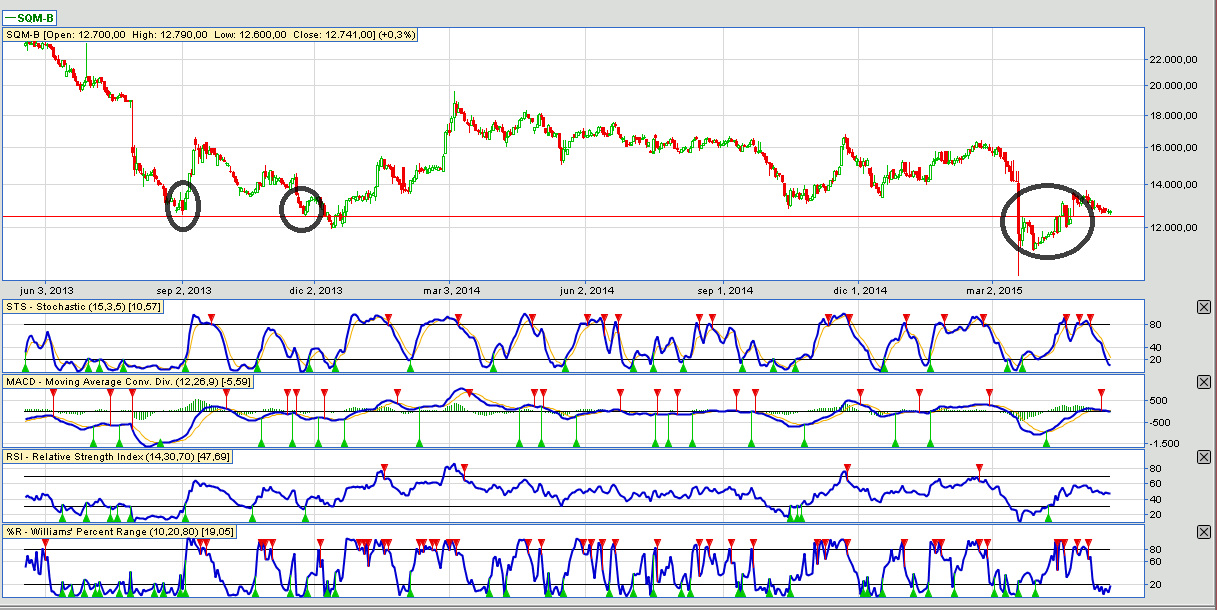Click the RSI (14,30,70) panel title
This screenshot has height=610, width=1217.
[104, 457]
